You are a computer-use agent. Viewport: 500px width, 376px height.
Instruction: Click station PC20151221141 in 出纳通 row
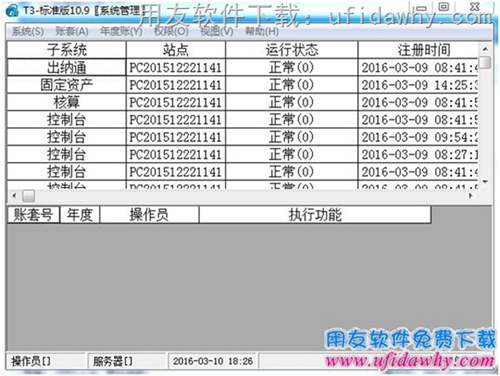[176, 68]
